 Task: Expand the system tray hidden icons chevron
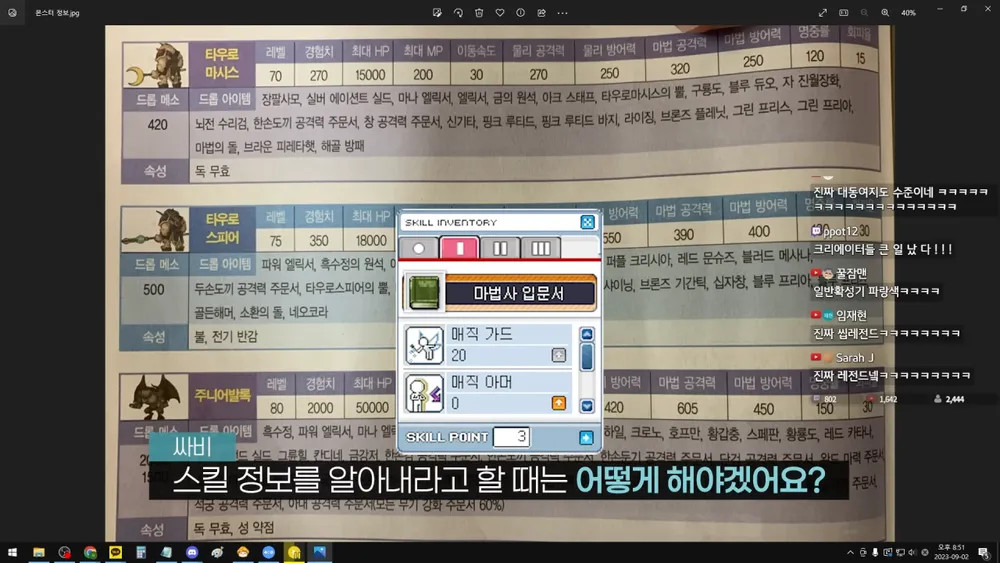850,552
